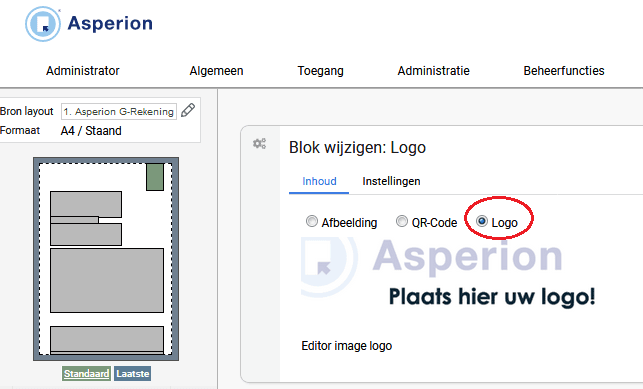Screen dimensions: 643x389
Task: Select the top gray address block in preview
Action: pyautogui.click(x=86, y=204)
